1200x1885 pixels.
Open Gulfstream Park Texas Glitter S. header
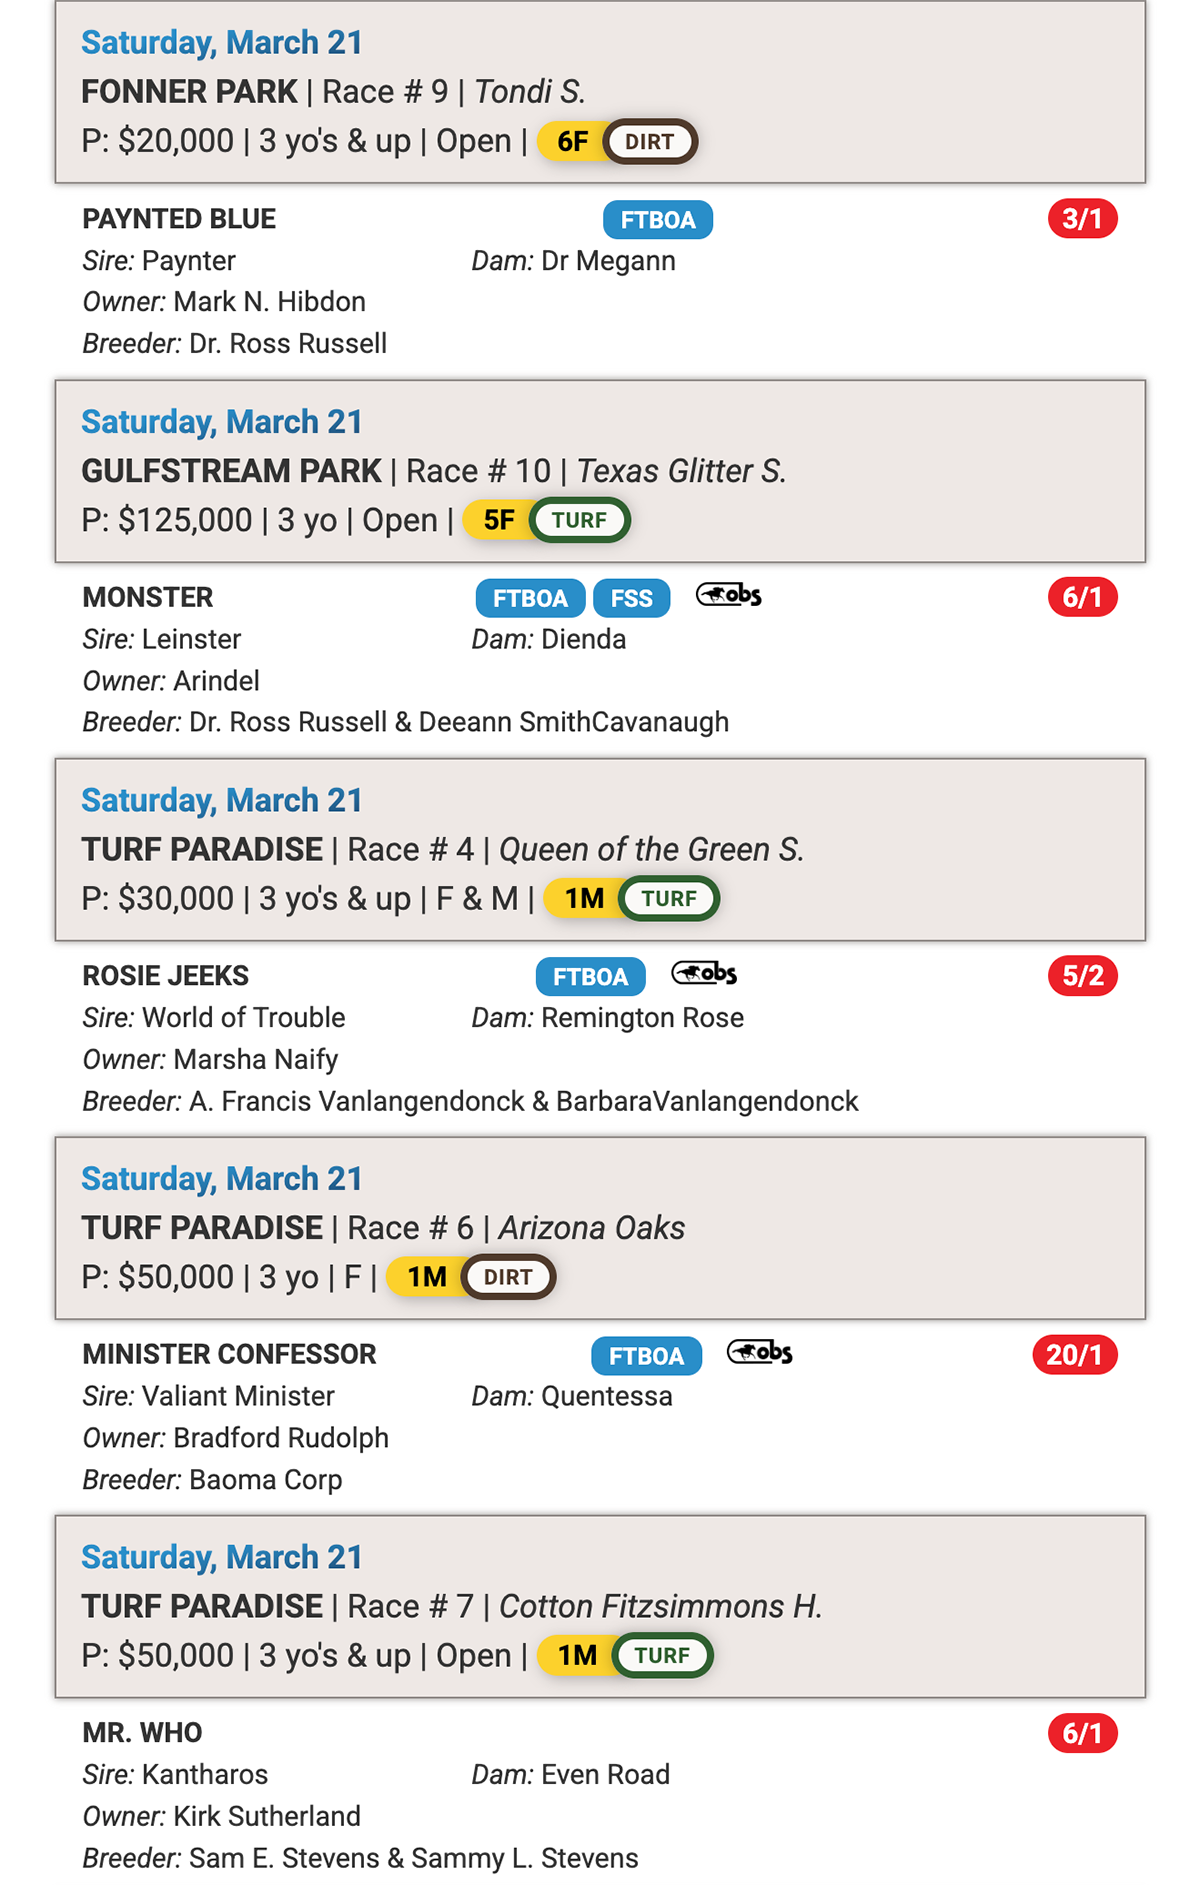point(600,471)
